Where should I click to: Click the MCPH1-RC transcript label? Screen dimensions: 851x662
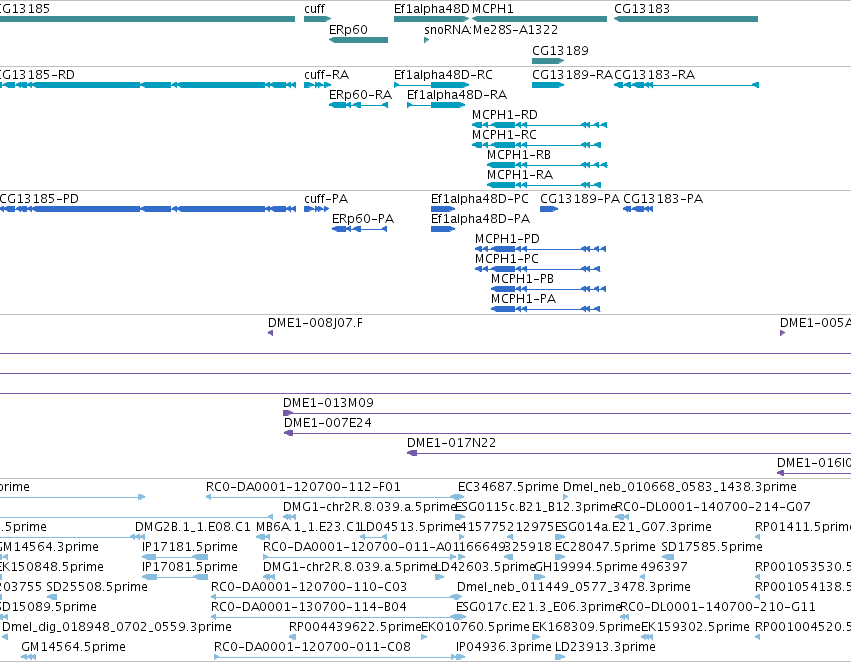[x=504, y=135]
